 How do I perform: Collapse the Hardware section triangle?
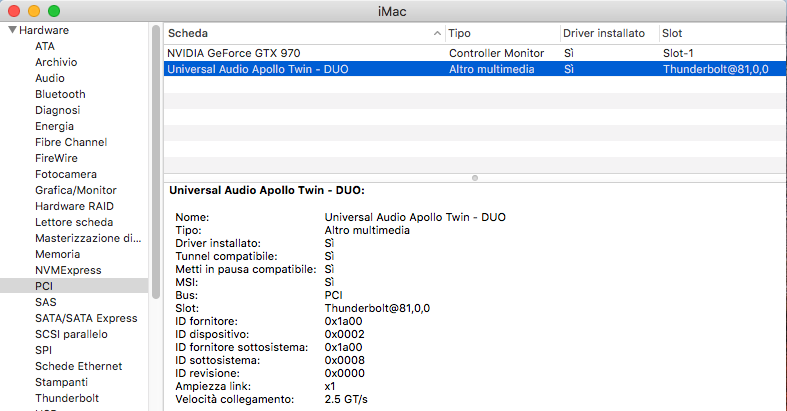pos(13,30)
